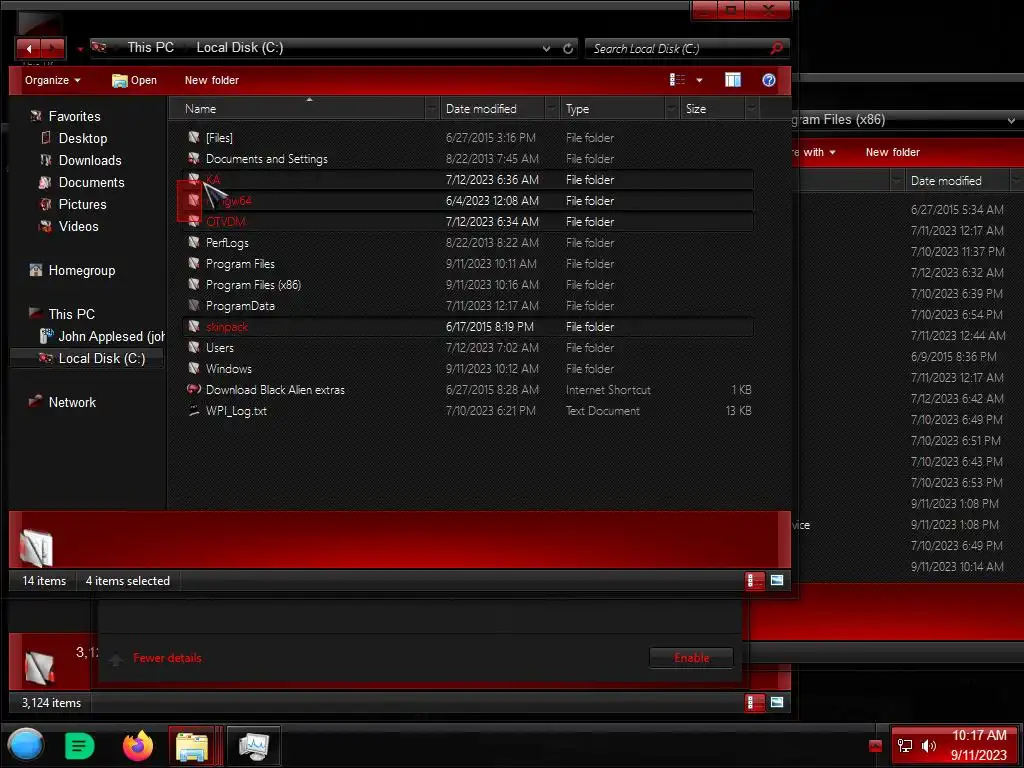Click the search magnifier icon

(776, 48)
